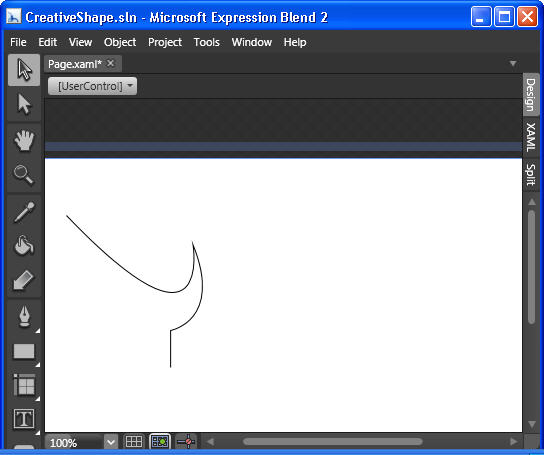Switch to the Page.xaml document tab
Screen dimensions: 544x455
[x=75, y=64]
